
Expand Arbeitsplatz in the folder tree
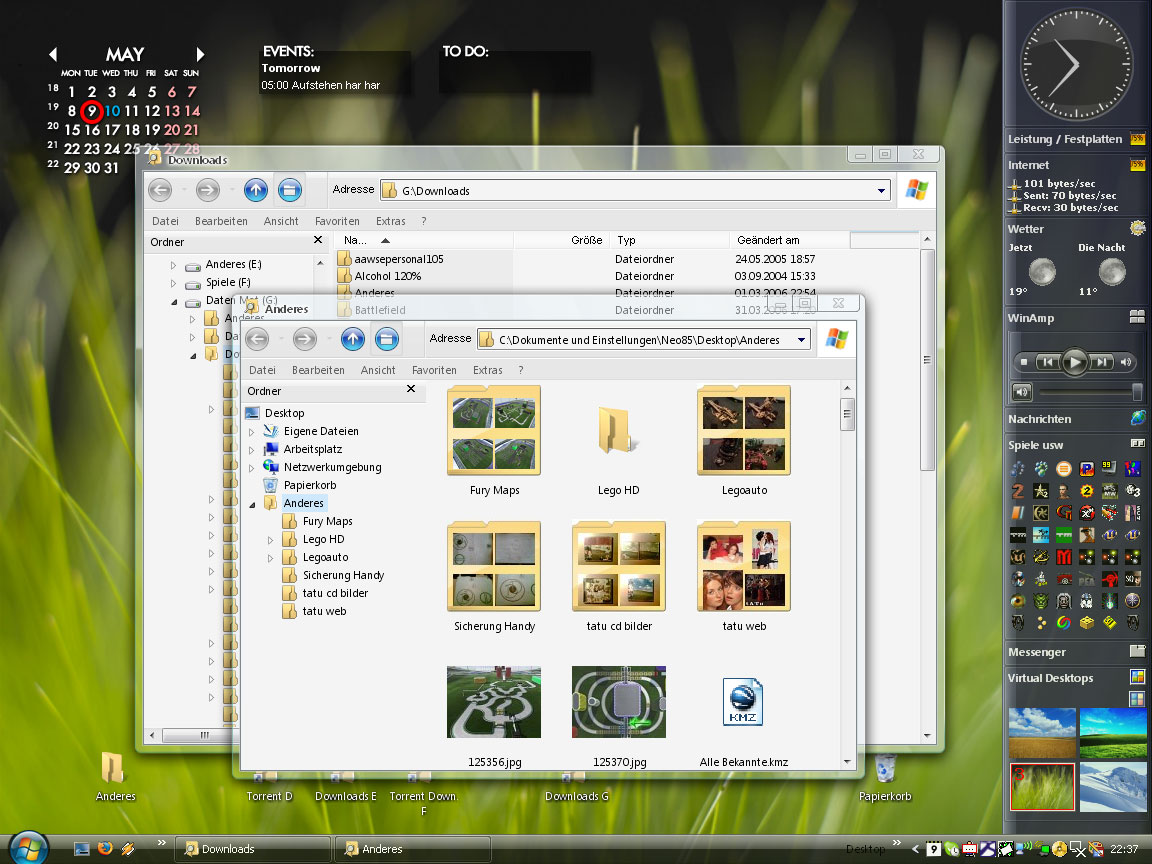coord(252,450)
